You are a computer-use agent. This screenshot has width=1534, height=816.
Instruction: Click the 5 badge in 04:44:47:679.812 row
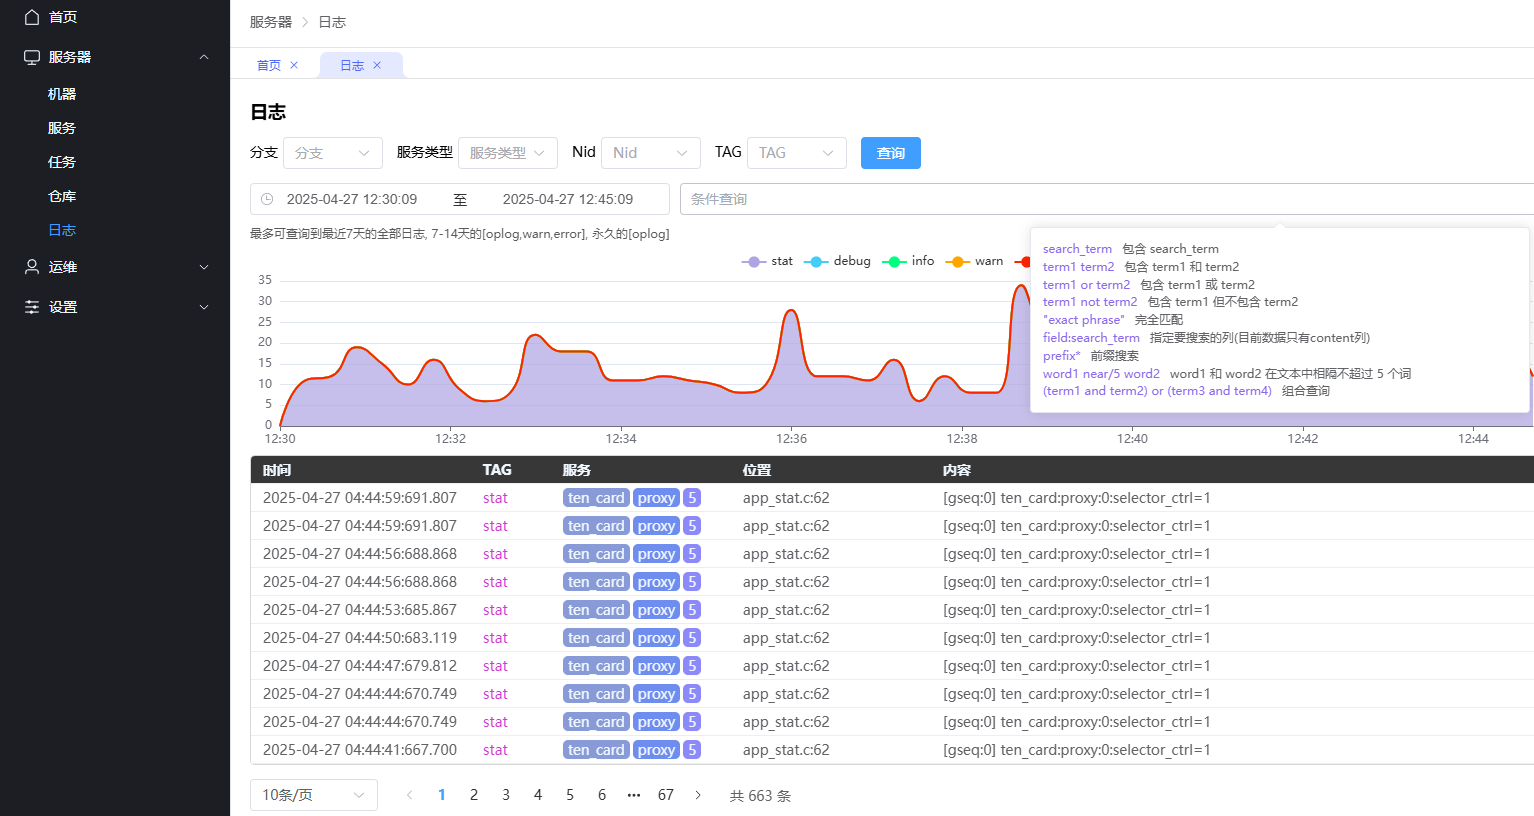click(x=692, y=666)
